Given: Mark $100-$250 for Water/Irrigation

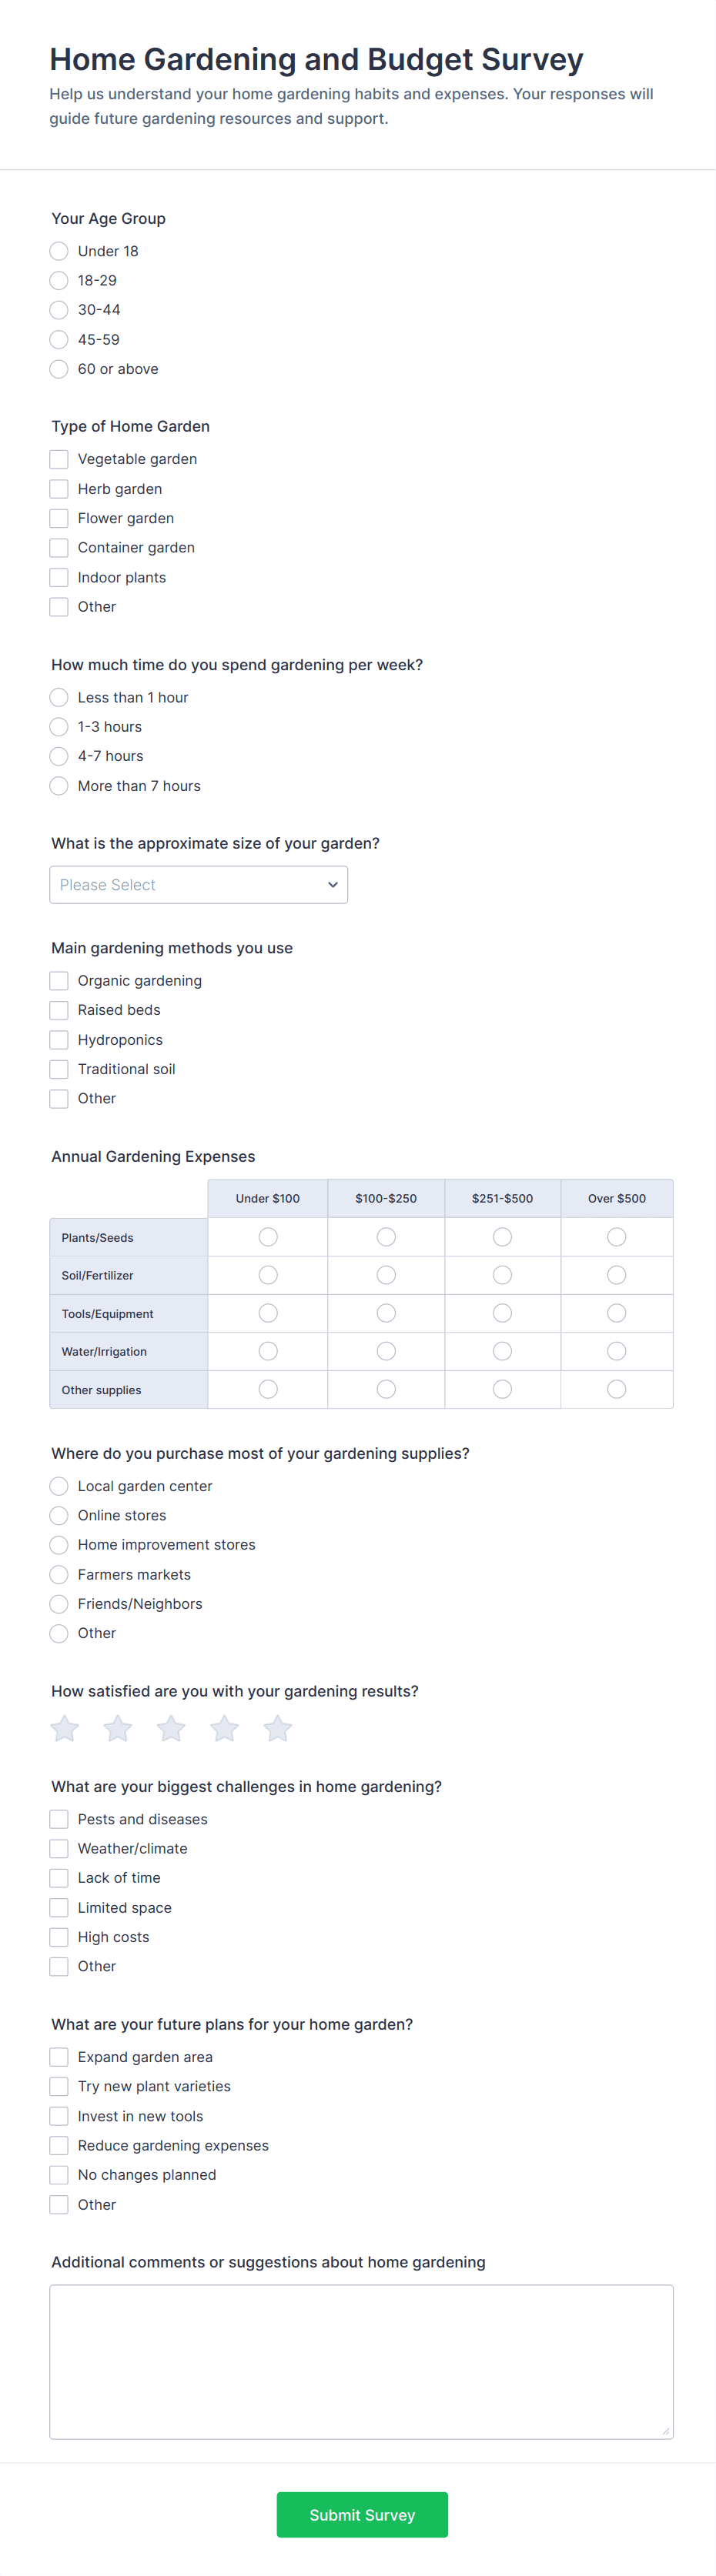Looking at the screenshot, I should click(386, 1351).
